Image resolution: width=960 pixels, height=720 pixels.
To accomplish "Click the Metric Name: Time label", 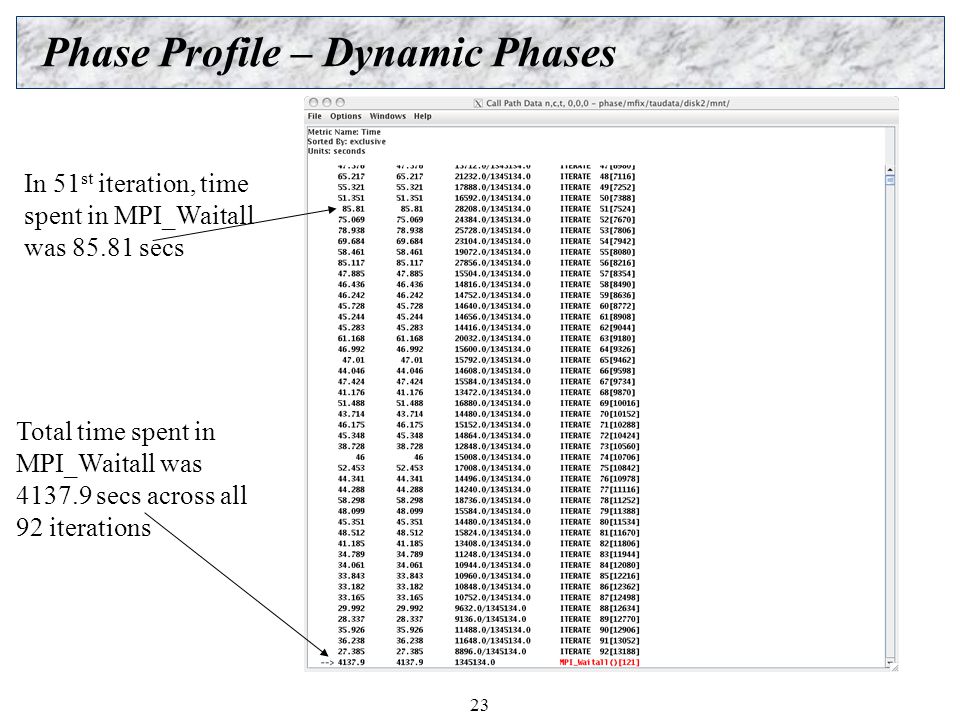I will 344,132.
